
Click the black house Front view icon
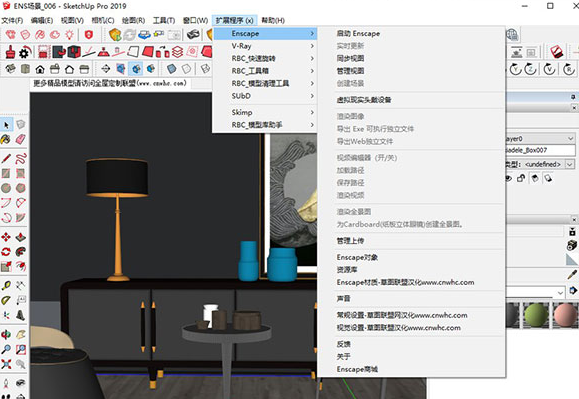(40, 69)
